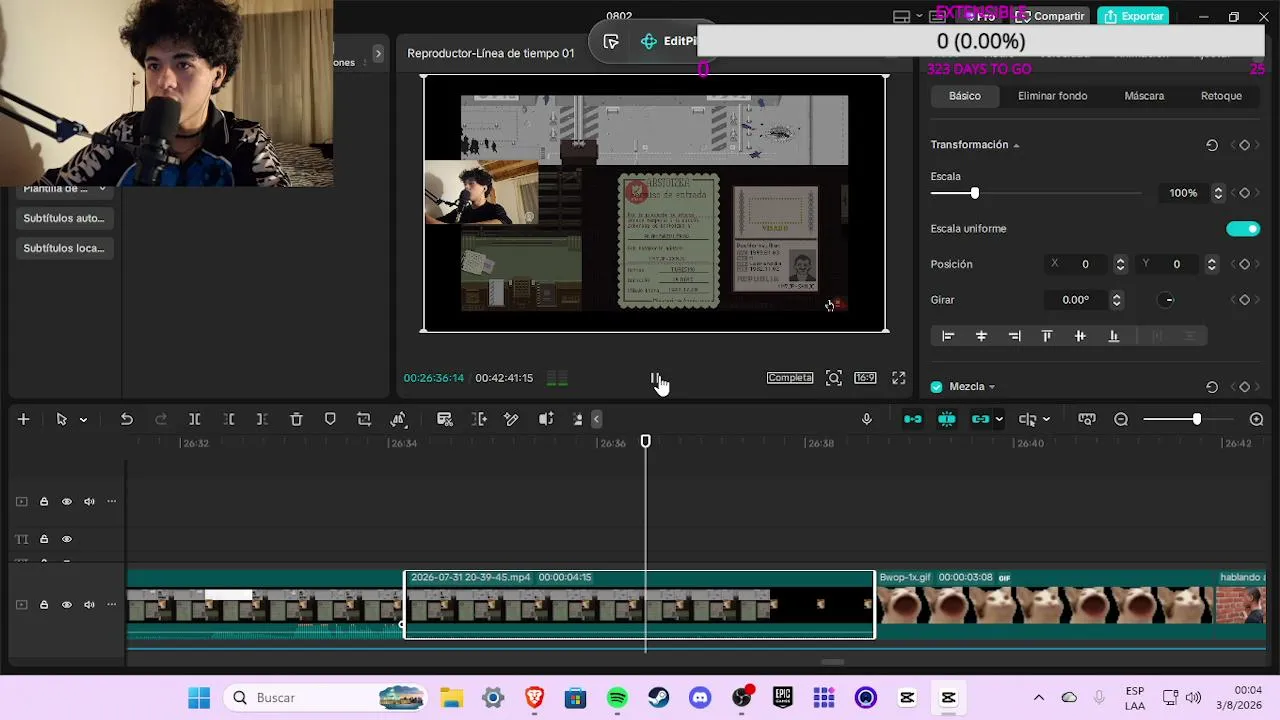Open the layout dropdown in the title bar
Image resolution: width=1280 pixels, height=720 pixels.
coord(919,16)
